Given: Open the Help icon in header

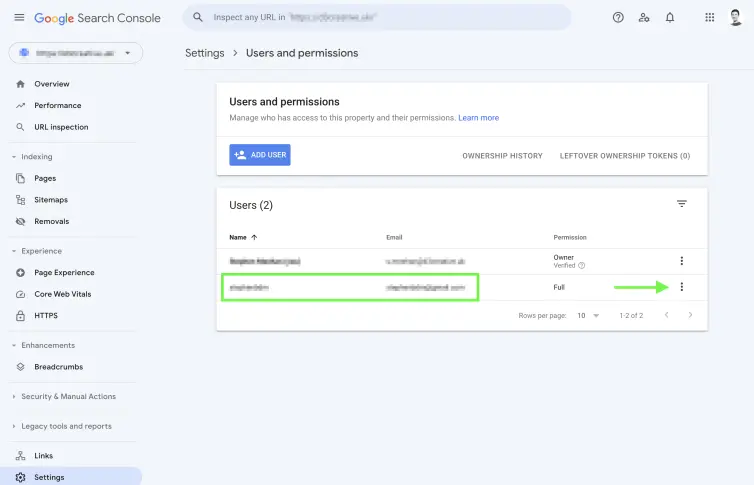Looking at the screenshot, I should click(618, 18).
